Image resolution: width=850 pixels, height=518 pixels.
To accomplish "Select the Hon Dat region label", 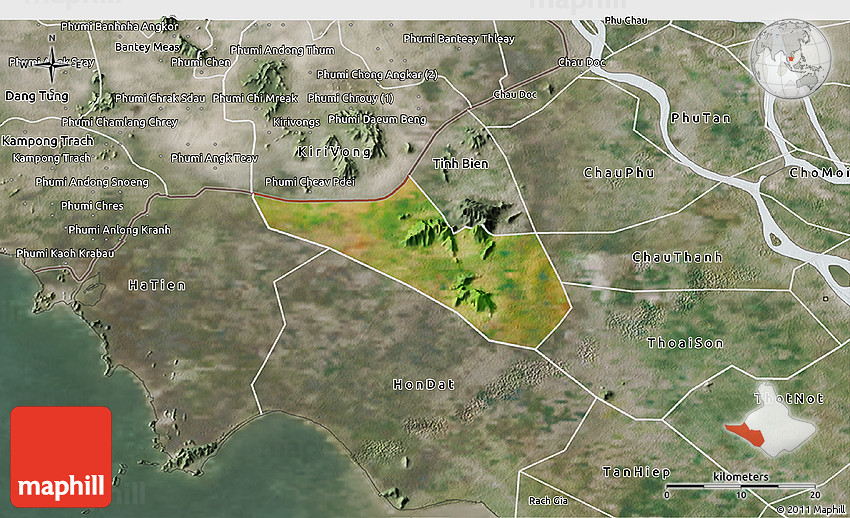I will [x=423, y=384].
